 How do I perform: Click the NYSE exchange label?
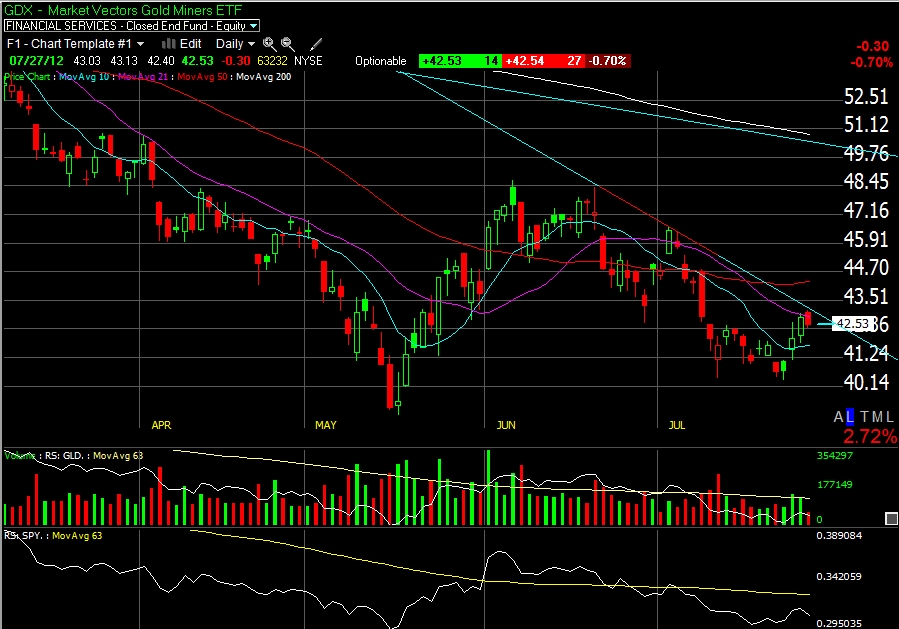pyautogui.click(x=308, y=61)
